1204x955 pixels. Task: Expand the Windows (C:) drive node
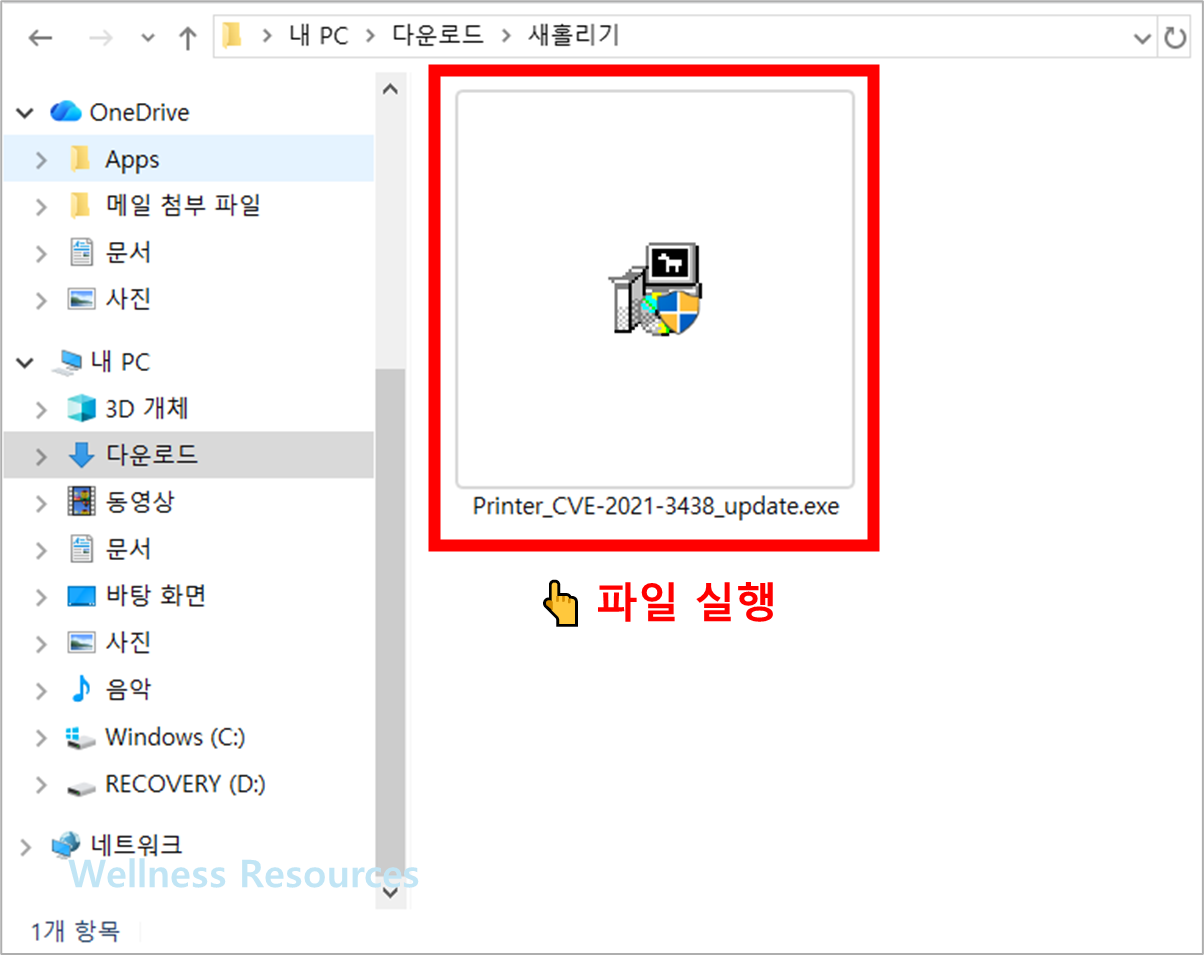[41, 738]
